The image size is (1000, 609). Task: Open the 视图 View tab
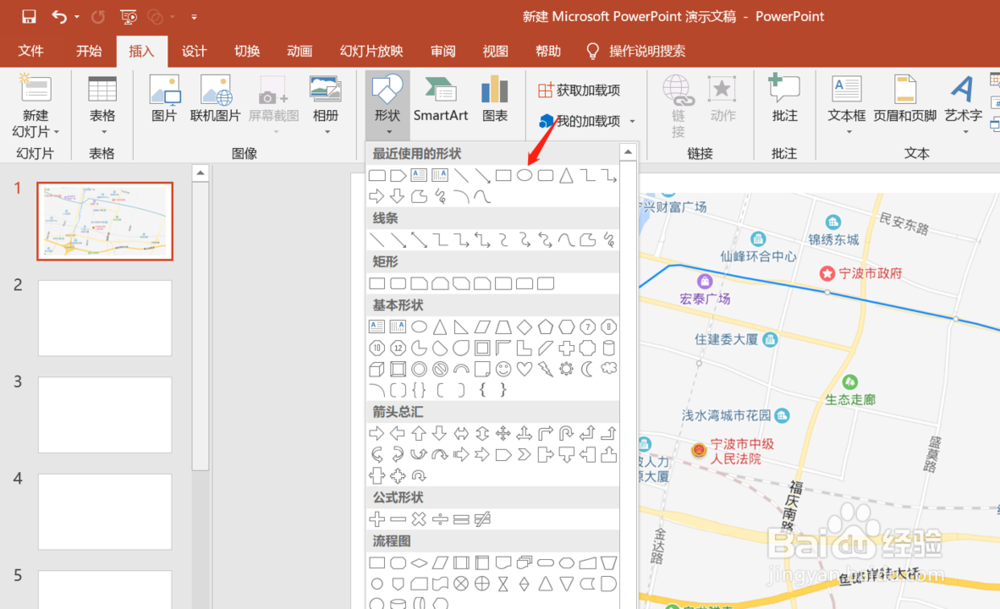pos(495,51)
